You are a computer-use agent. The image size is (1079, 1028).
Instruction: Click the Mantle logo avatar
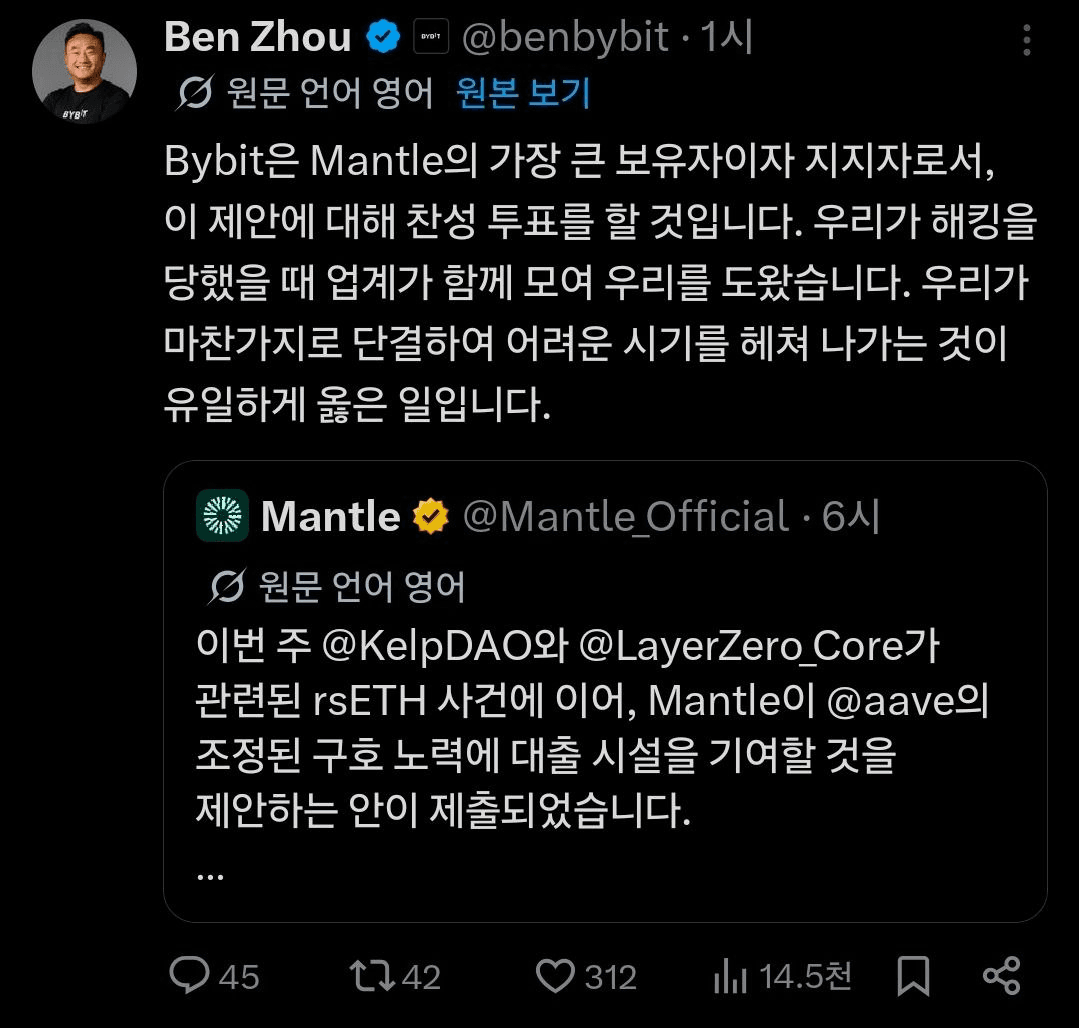point(222,516)
